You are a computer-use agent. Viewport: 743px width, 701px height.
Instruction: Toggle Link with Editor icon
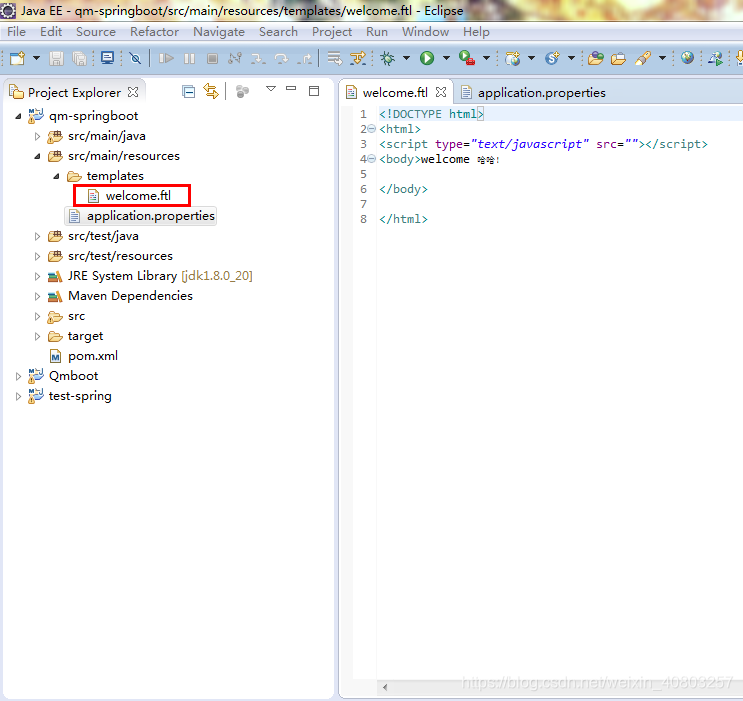tap(211, 91)
